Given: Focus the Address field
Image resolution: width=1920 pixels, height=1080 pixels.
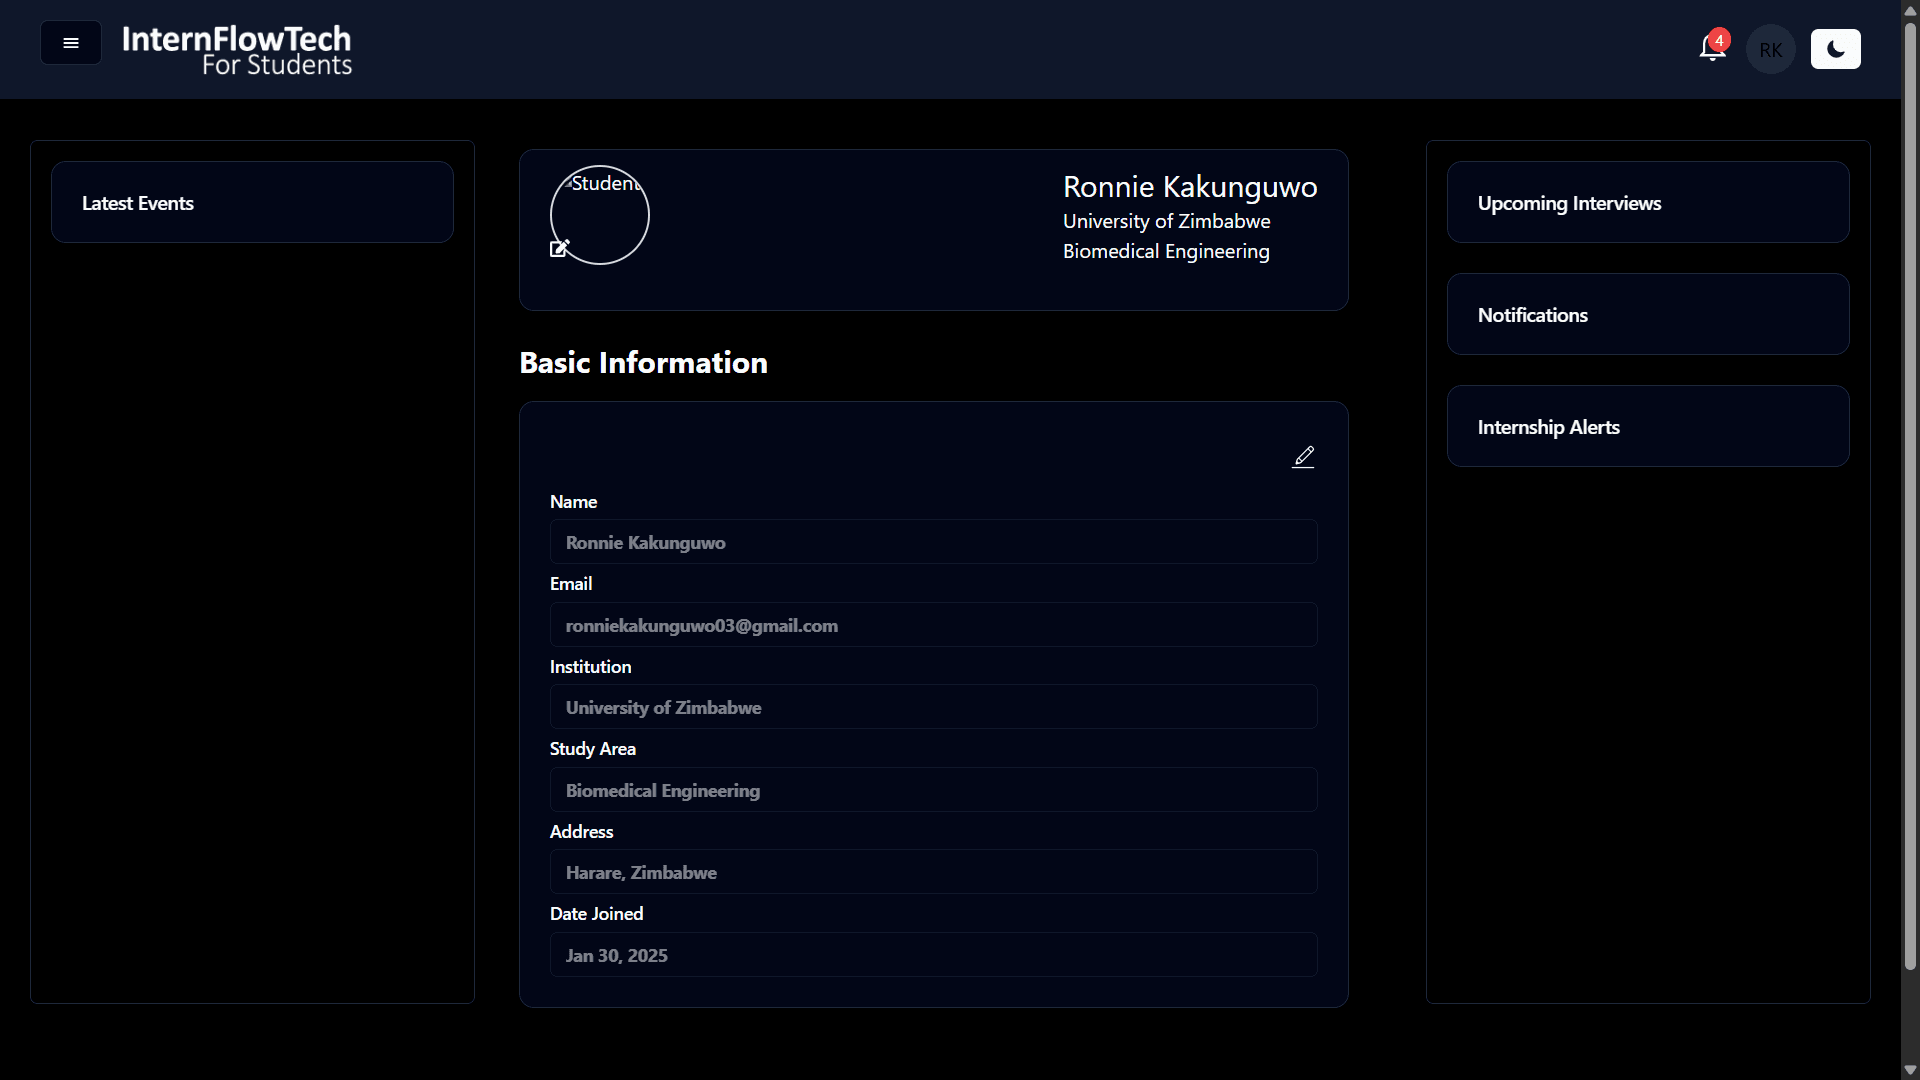Looking at the screenshot, I should click(x=933, y=872).
